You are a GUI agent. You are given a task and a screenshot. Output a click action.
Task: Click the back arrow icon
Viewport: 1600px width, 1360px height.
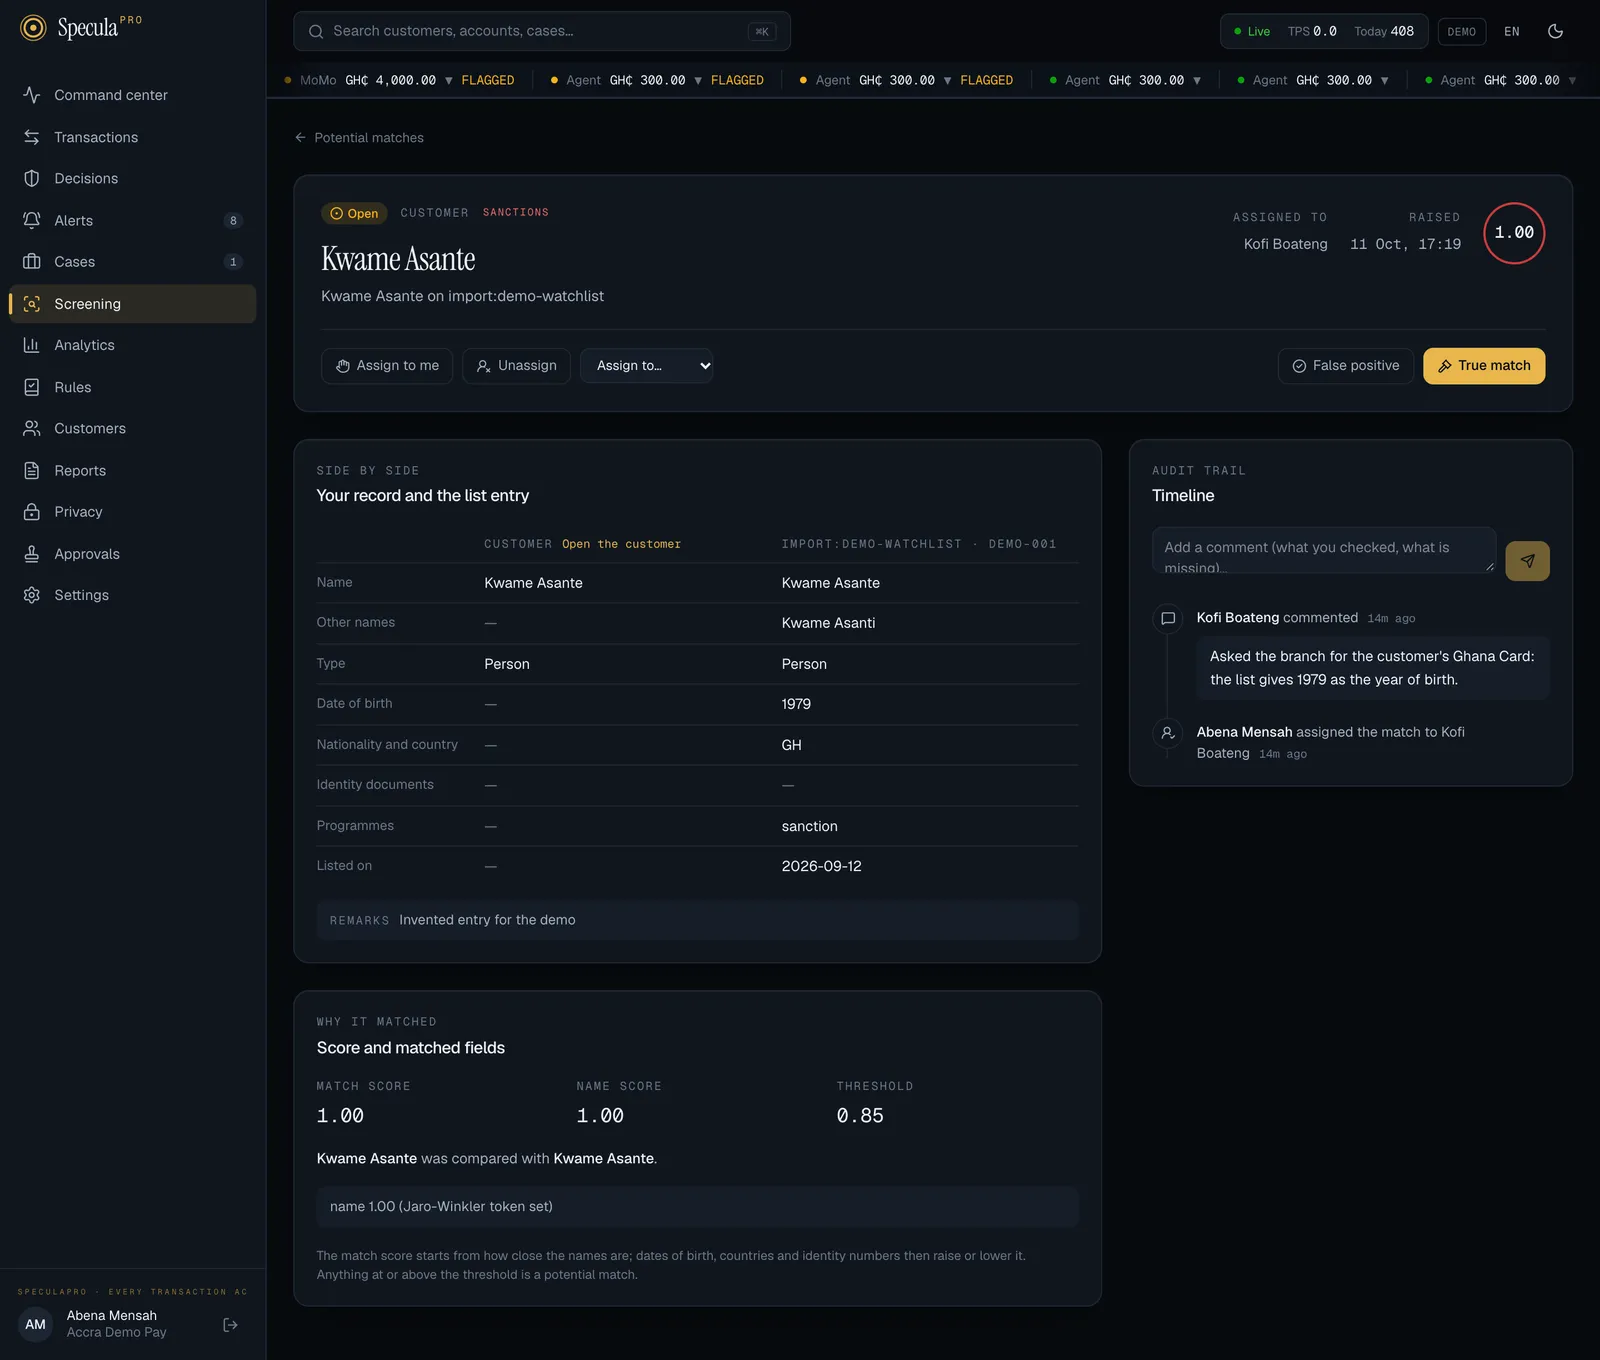(x=300, y=138)
